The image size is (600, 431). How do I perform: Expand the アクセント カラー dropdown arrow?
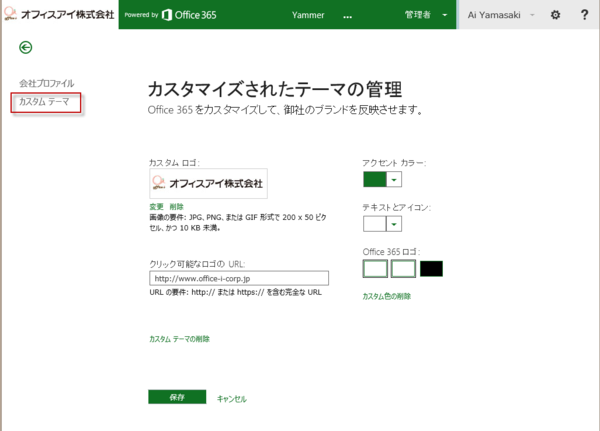click(x=394, y=179)
